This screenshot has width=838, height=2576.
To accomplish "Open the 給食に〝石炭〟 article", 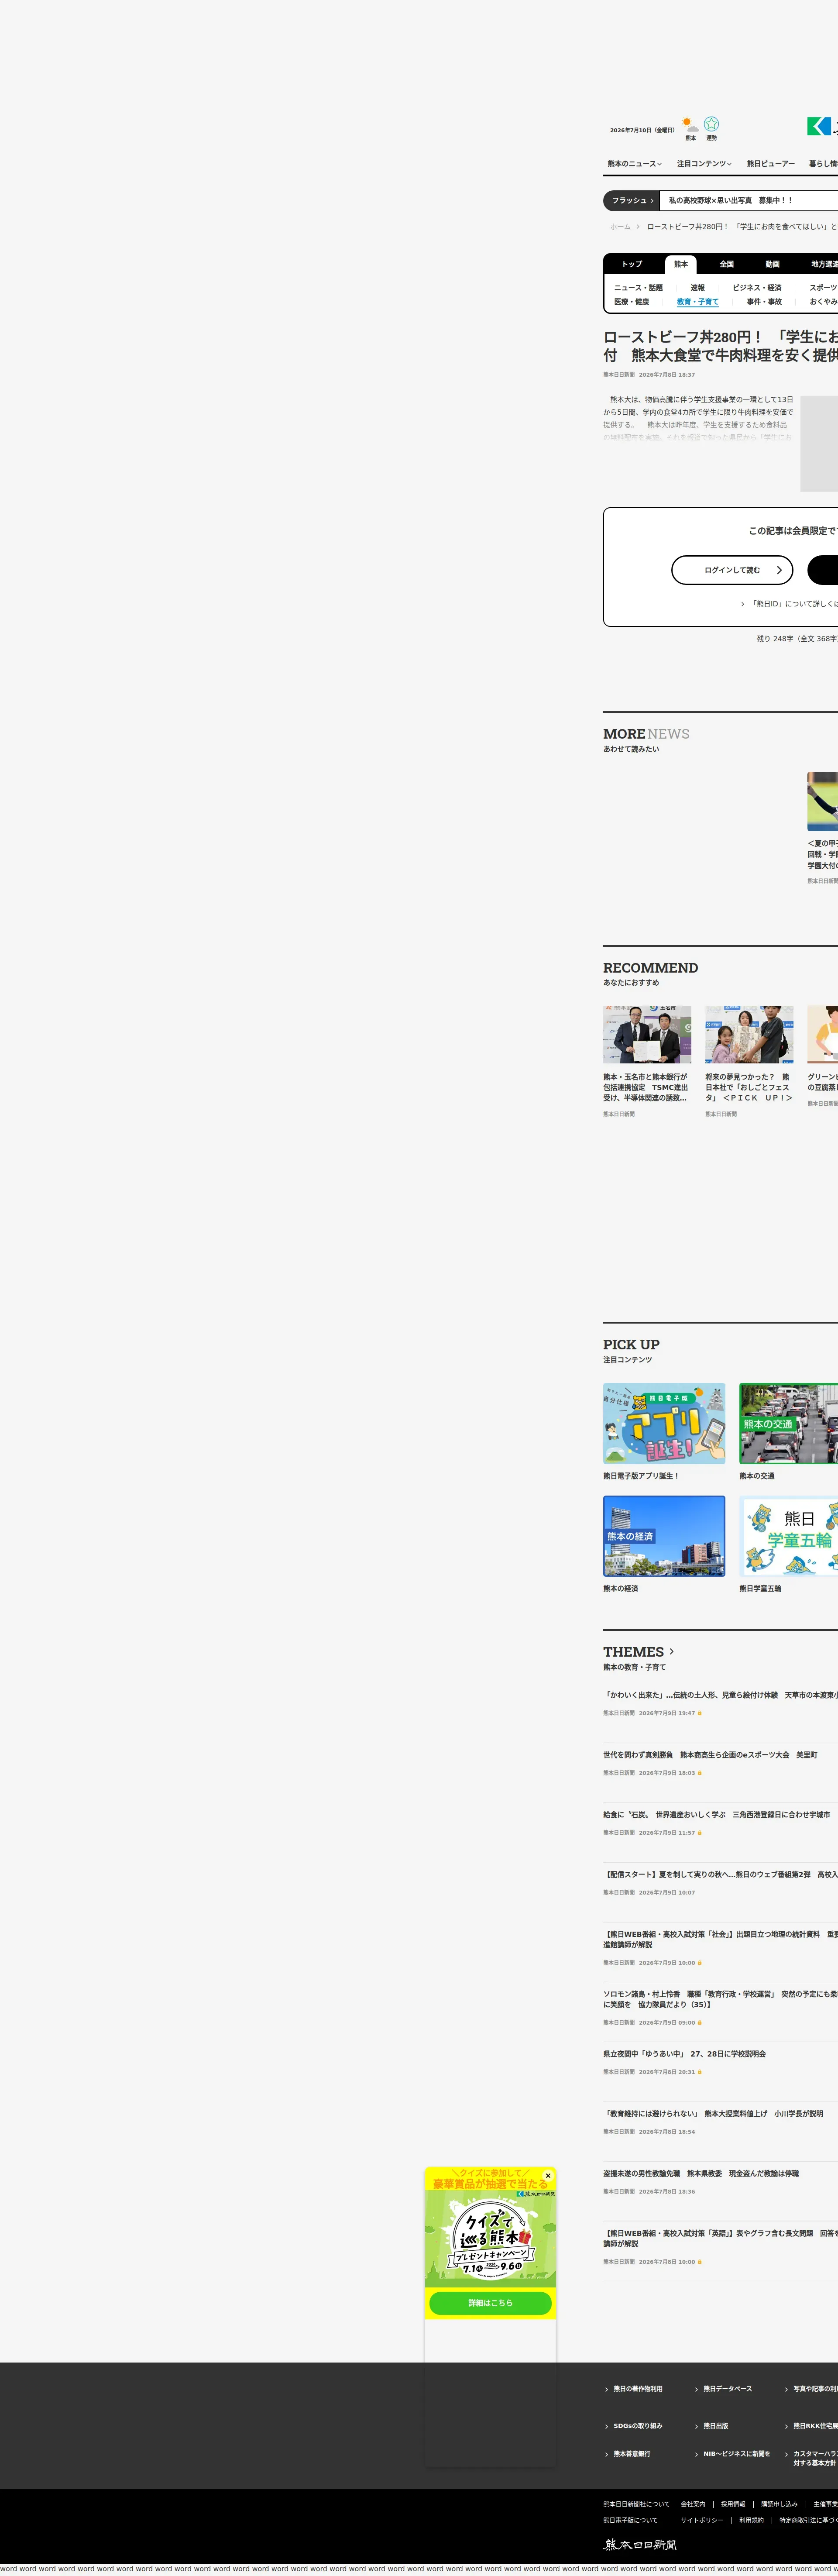I will point(716,1815).
